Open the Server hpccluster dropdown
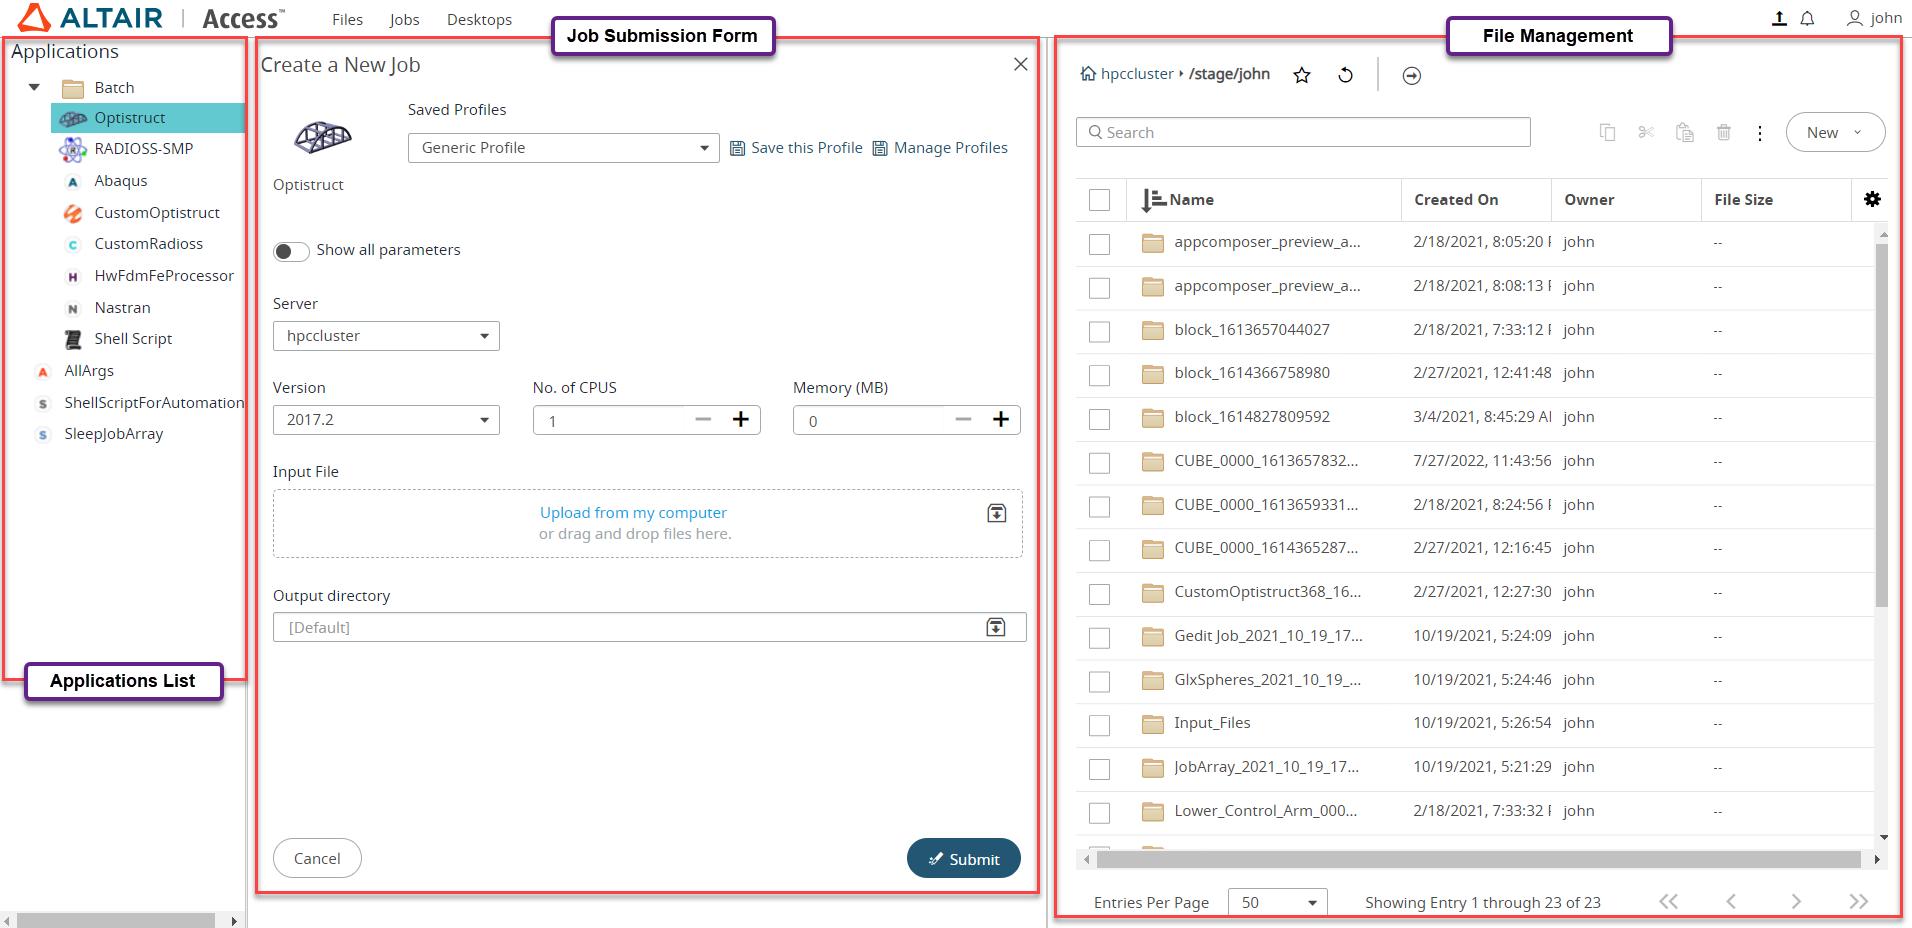This screenshot has width=1912, height=928. [x=386, y=336]
